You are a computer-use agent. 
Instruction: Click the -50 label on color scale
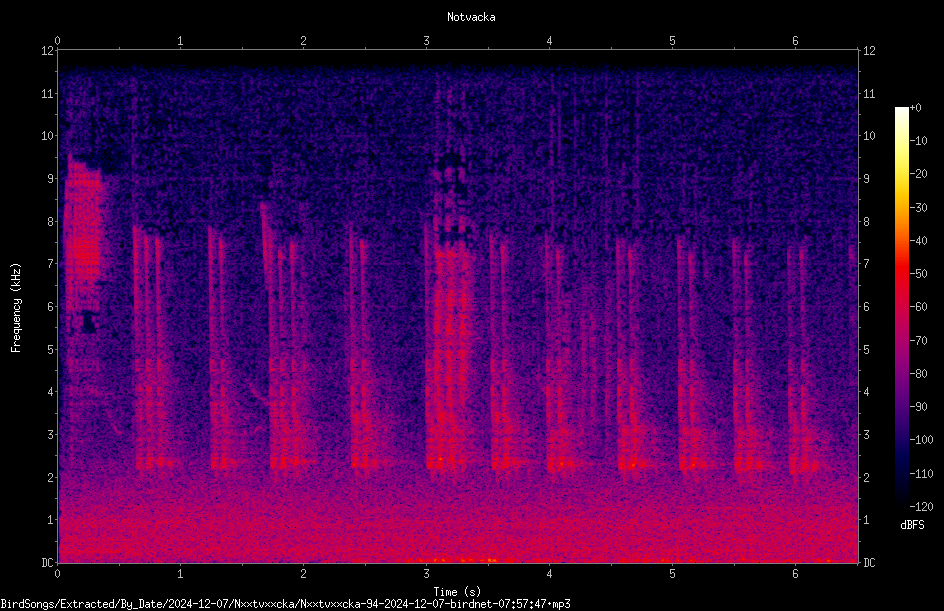pyautogui.click(x=918, y=273)
